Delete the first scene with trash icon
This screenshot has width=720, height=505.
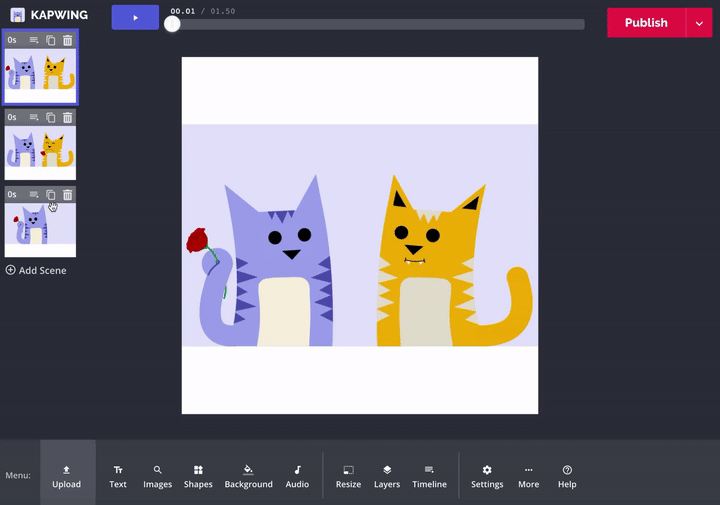click(x=68, y=40)
